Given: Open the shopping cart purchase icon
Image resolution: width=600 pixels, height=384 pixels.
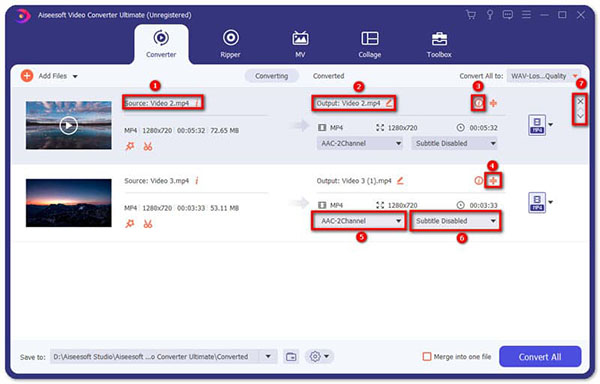Looking at the screenshot, I should (471, 15).
